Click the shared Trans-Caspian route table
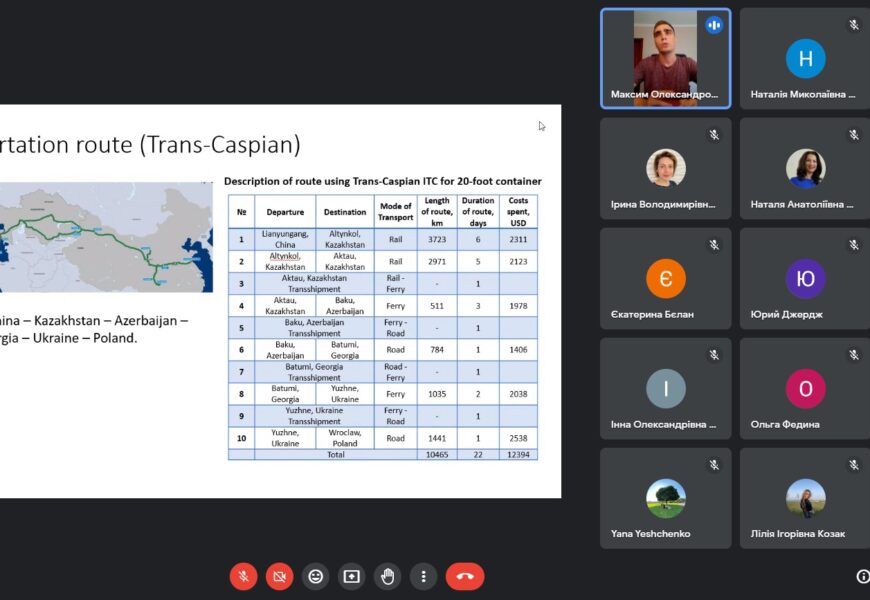Screen dimensions: 870x600 [383, 326]
